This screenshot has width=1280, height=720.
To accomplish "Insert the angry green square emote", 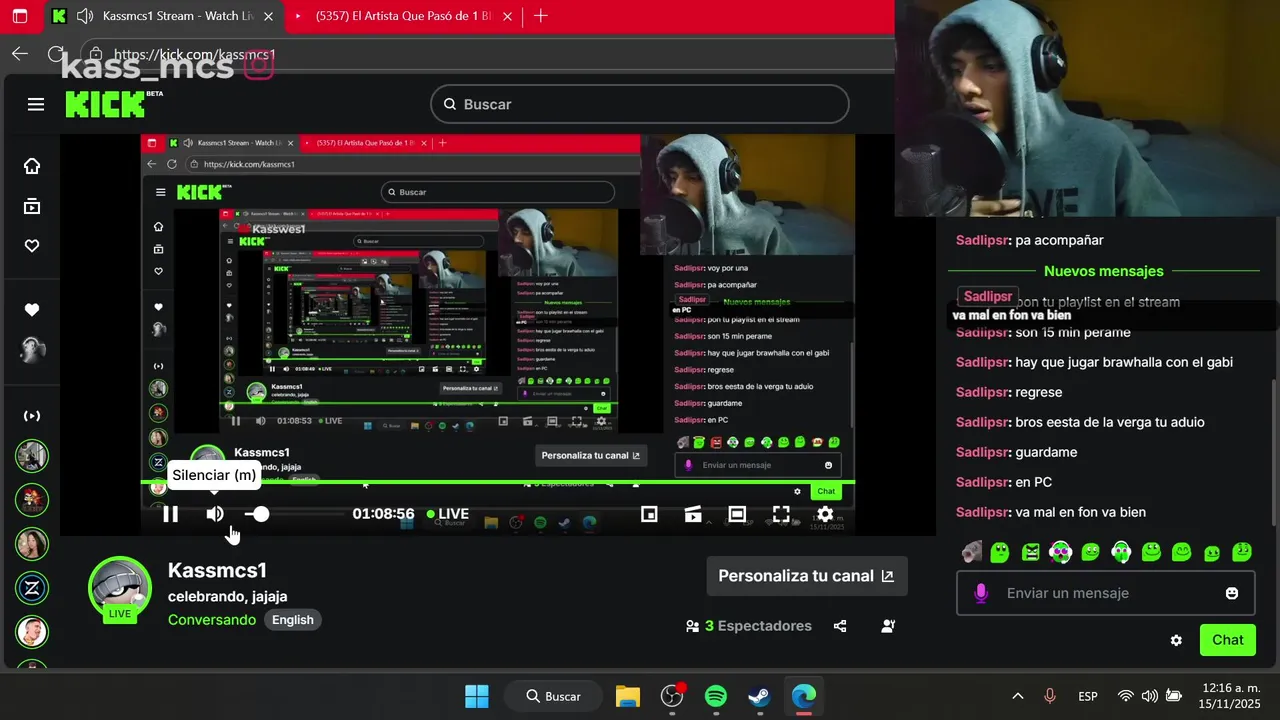I will coord(1031,552).
